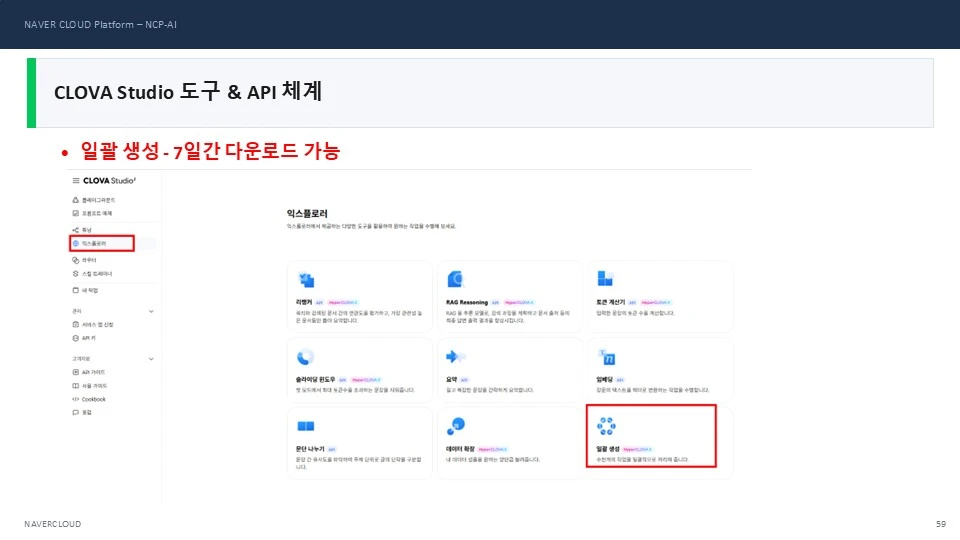Click the page number 59
Screen dimensions: 960x540
pos(940,524)
